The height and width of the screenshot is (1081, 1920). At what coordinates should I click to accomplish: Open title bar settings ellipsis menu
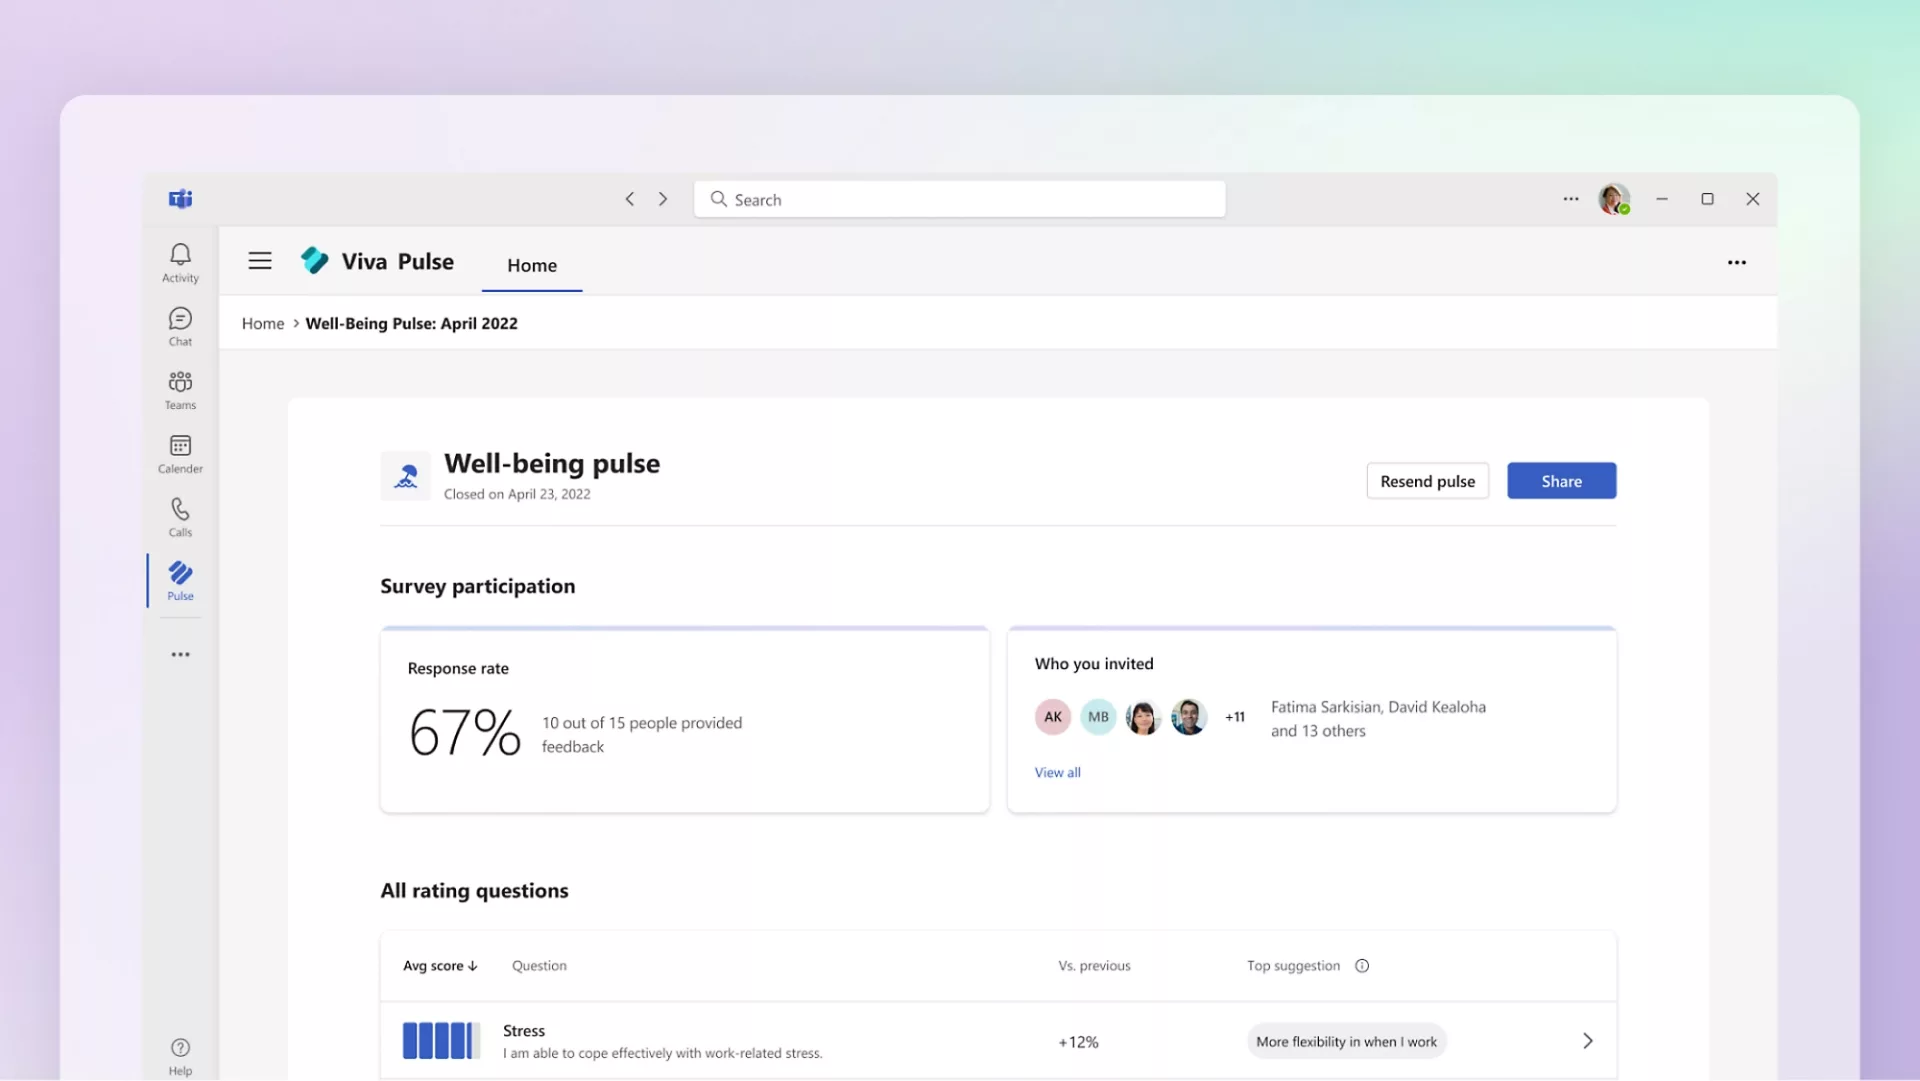(1571, 199)
